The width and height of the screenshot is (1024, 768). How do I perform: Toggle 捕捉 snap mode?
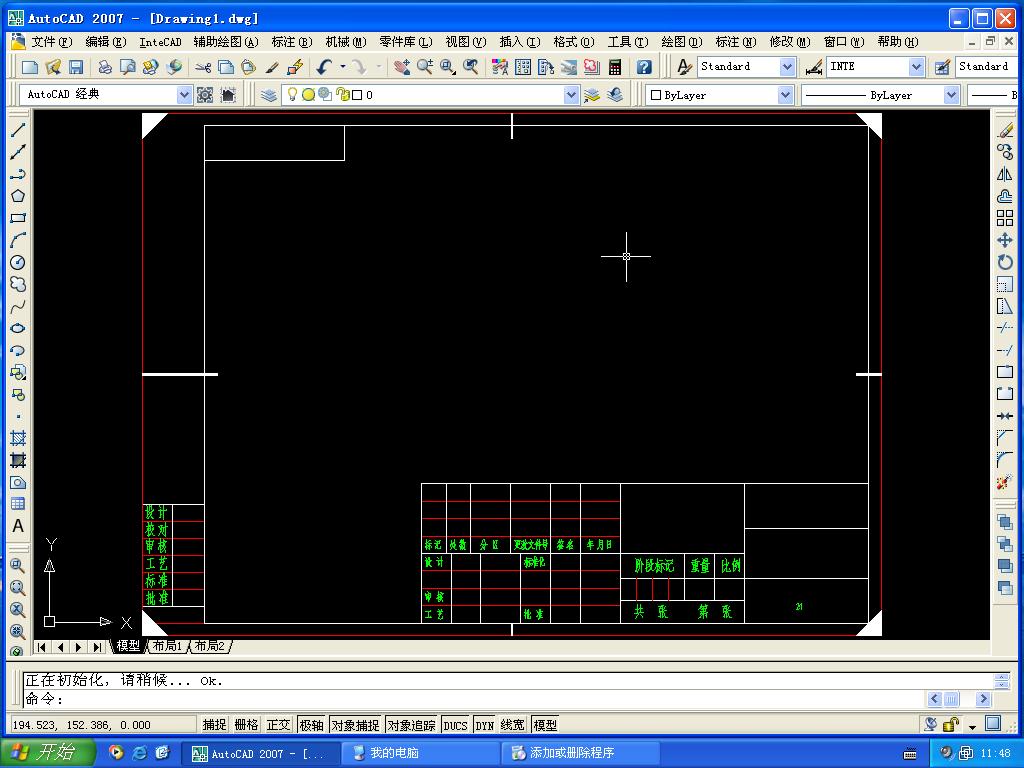(214, 725)
